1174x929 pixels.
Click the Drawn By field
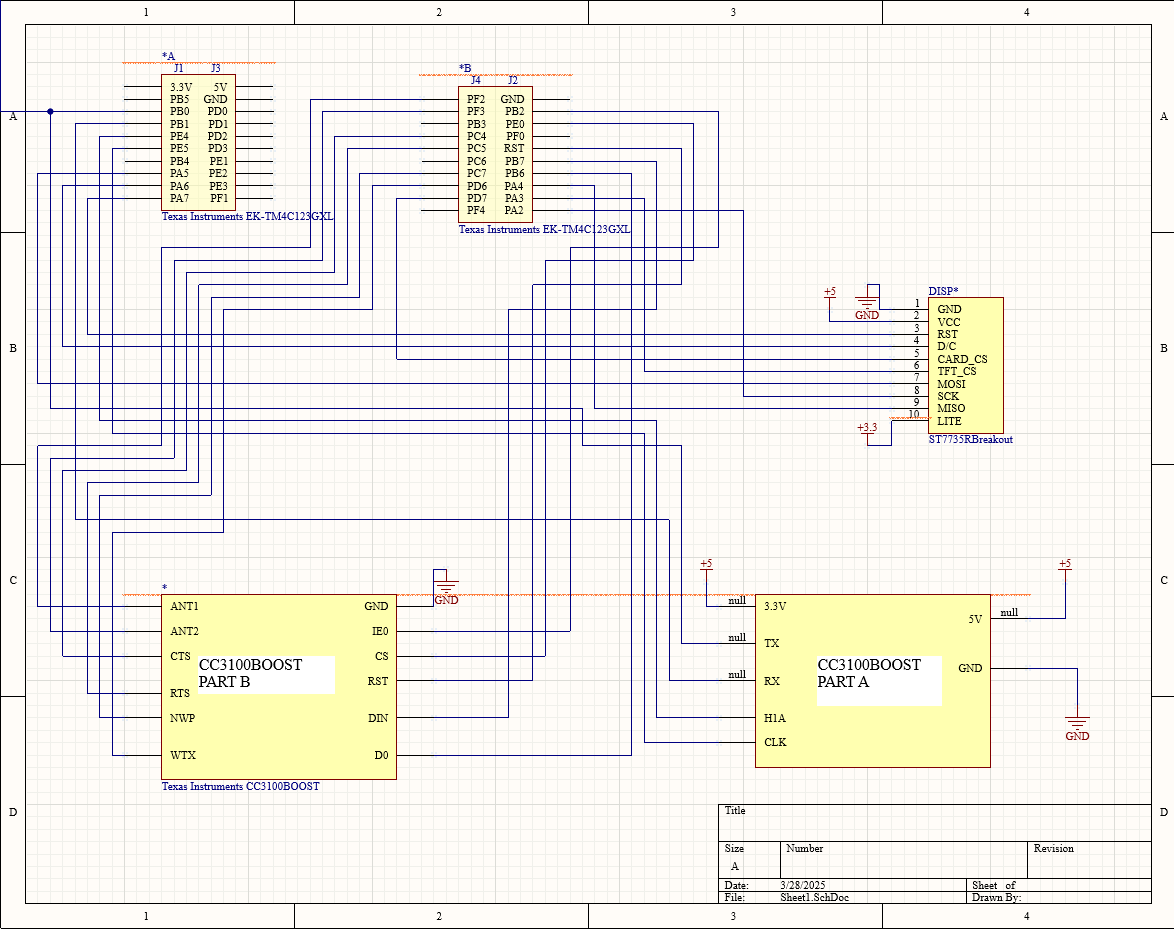(x=1059, y=897)
